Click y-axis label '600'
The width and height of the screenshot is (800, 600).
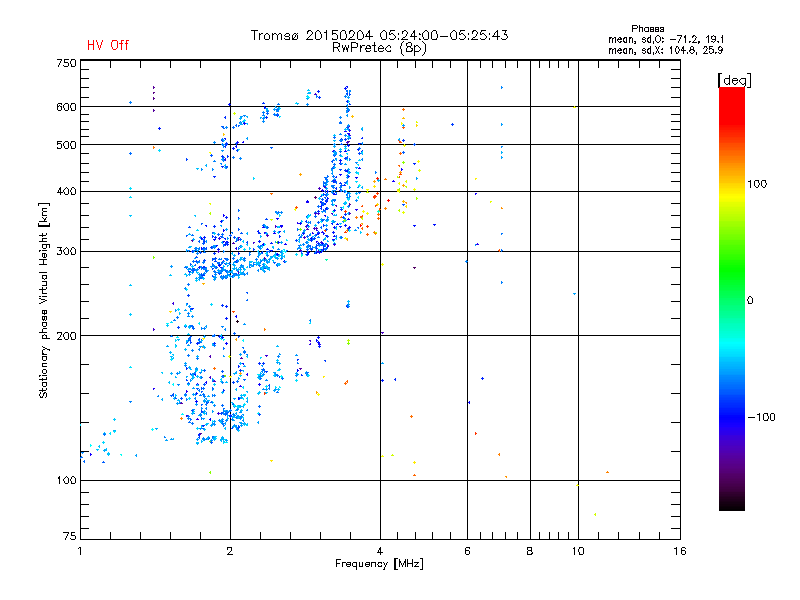tap(66, 107)
